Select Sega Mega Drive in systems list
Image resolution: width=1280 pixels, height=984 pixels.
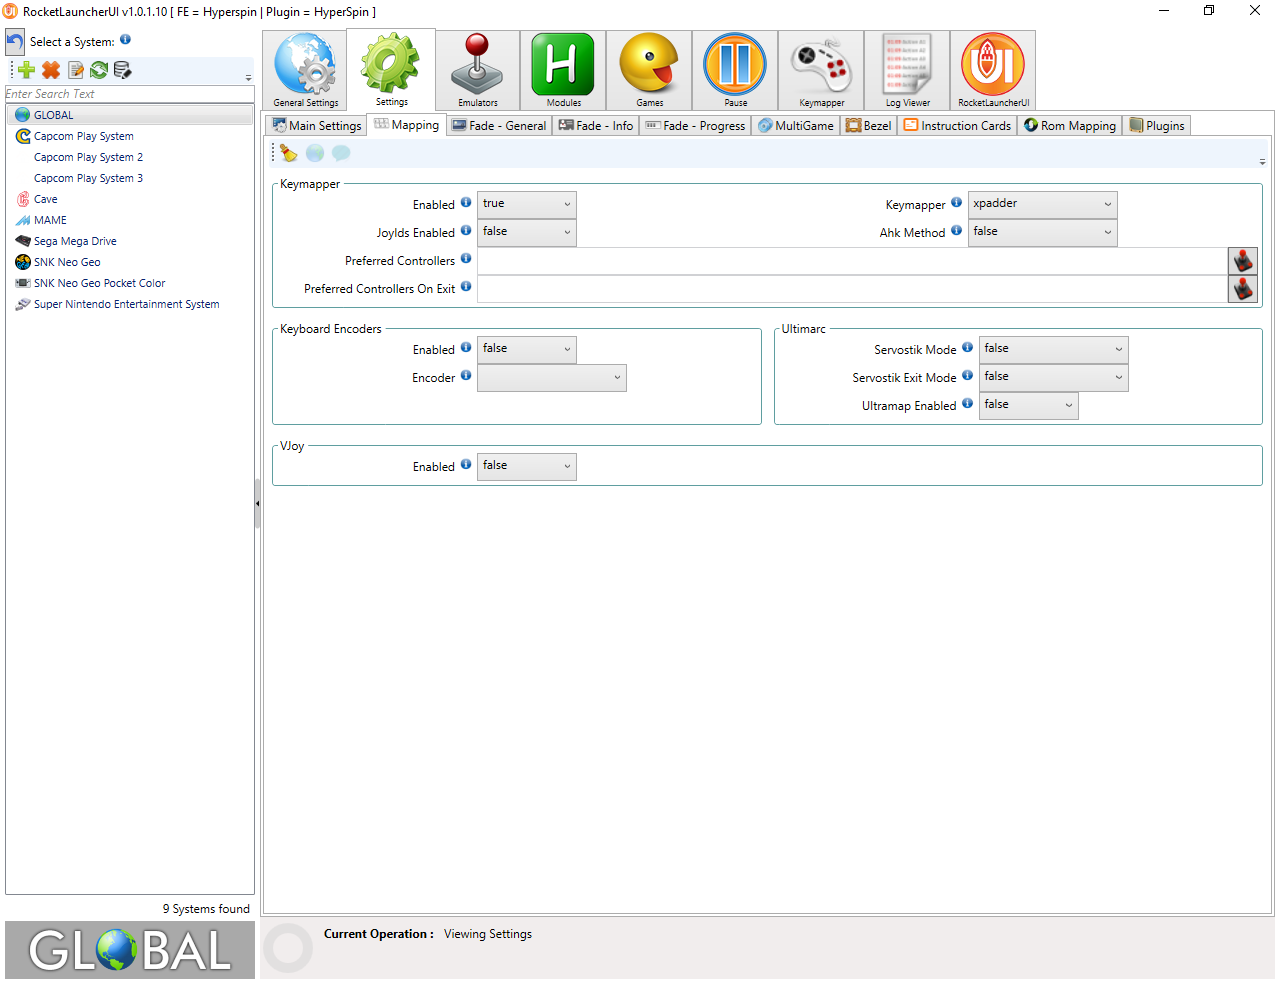tap(75, 241)
